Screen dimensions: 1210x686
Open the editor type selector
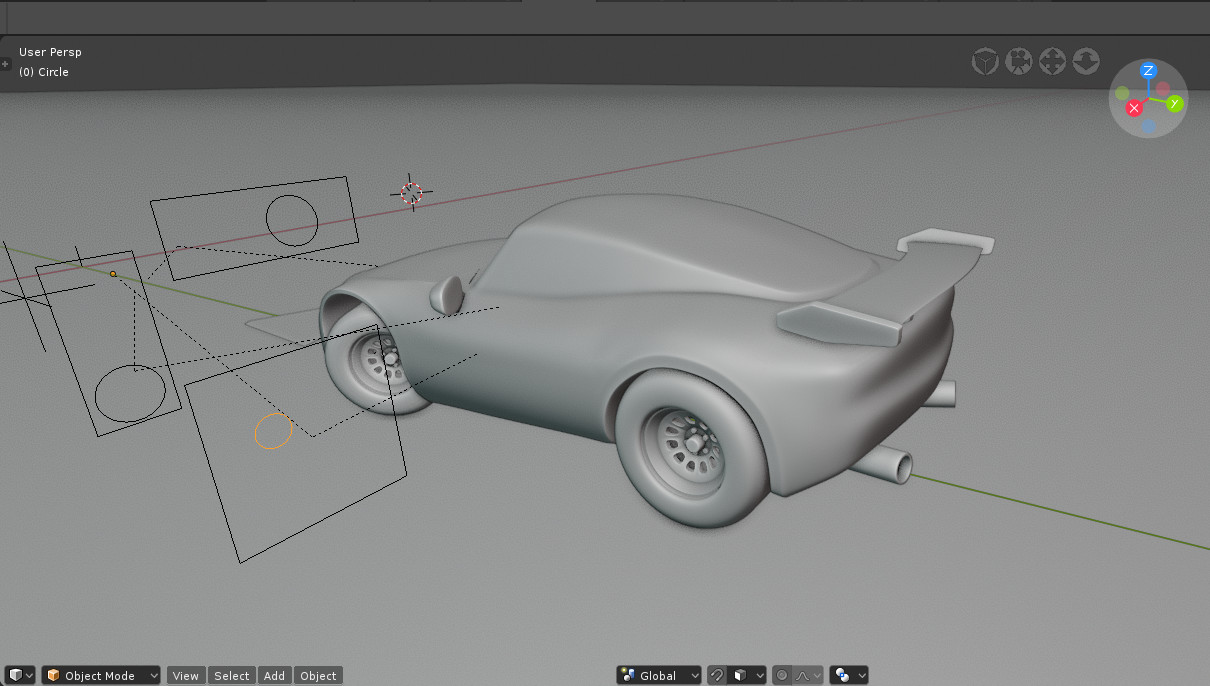point(21,676)
